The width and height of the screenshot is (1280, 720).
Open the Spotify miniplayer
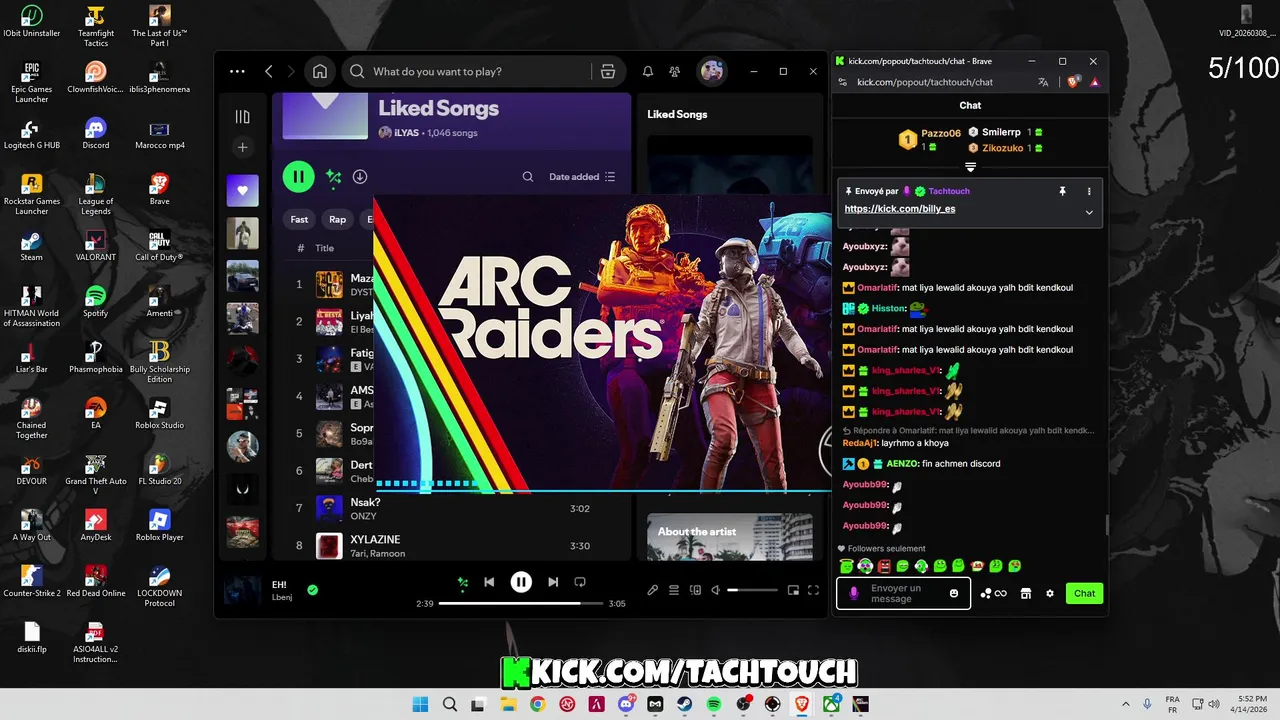pyautogui.click(x=793, y=590)
